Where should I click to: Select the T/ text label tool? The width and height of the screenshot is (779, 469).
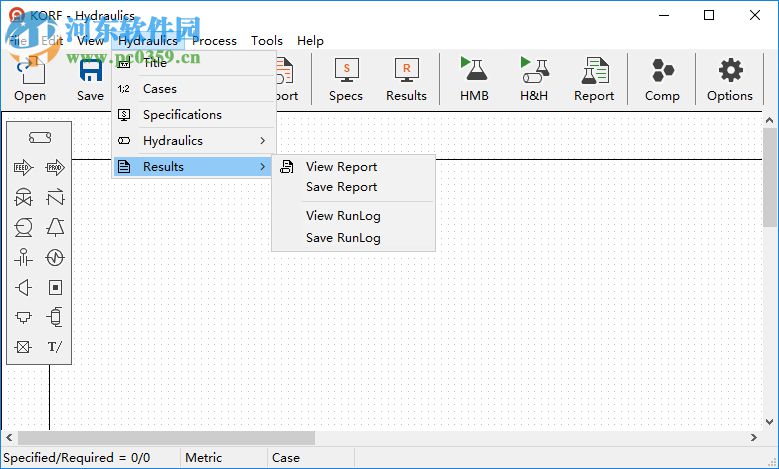(55, 347)
